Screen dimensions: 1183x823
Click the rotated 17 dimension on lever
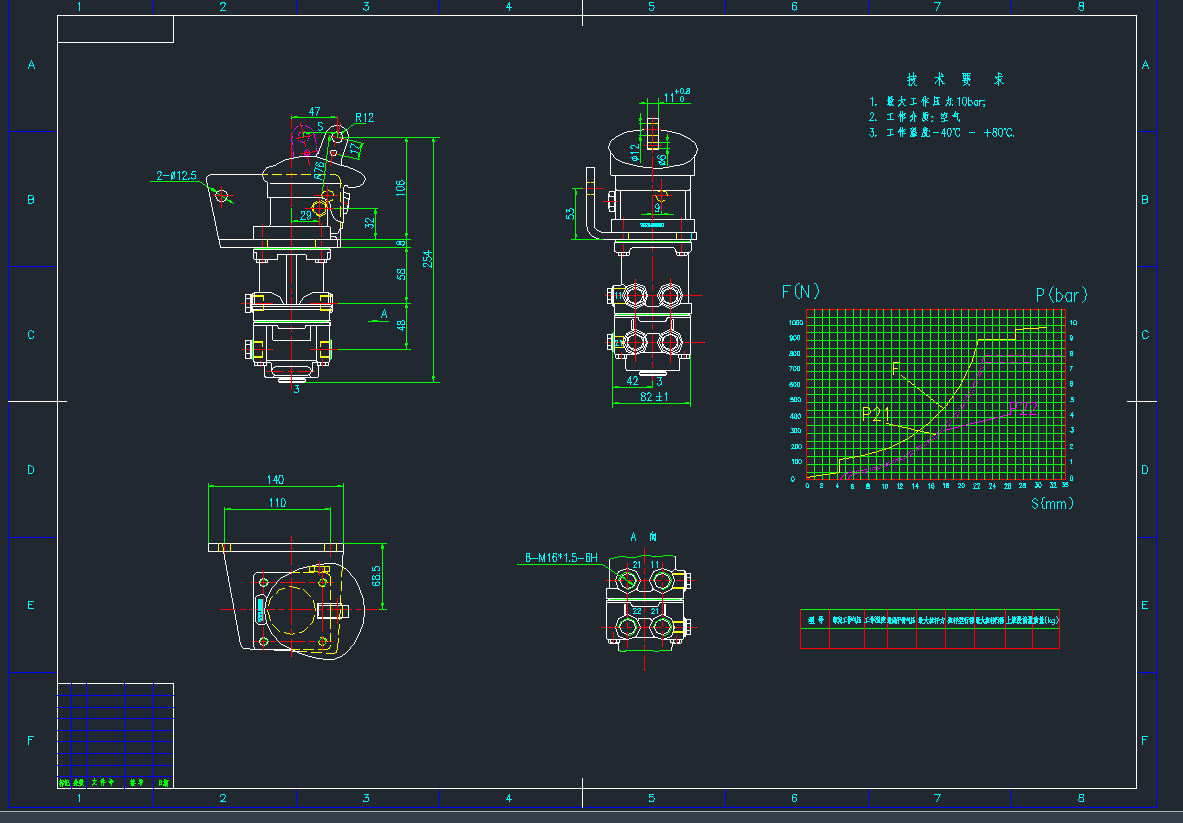coord(355,149)
